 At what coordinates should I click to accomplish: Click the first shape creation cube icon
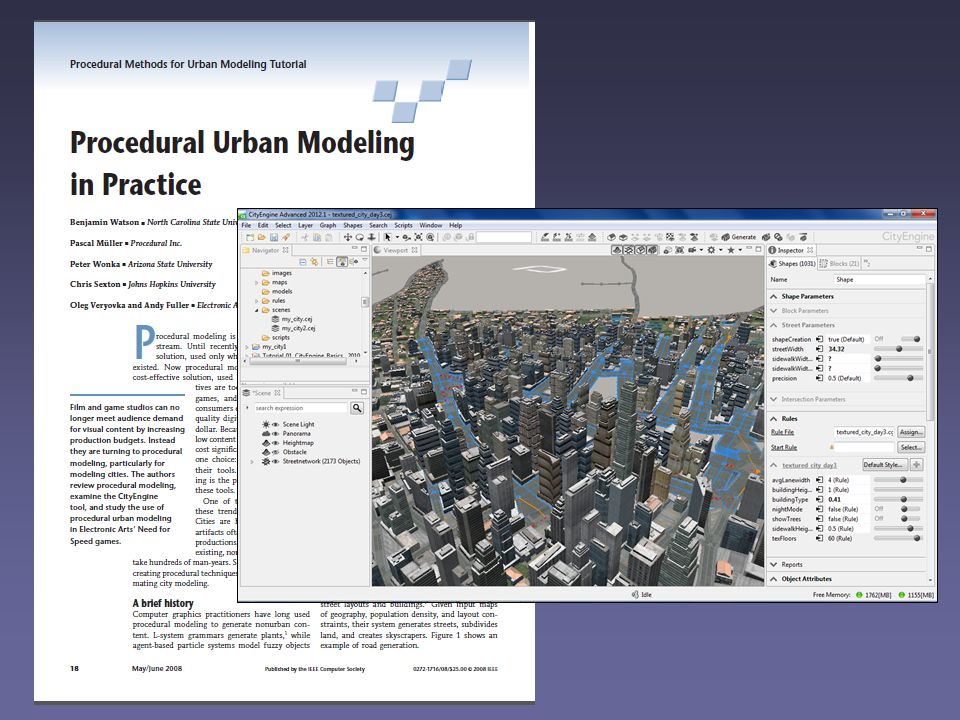click(611, 238)
